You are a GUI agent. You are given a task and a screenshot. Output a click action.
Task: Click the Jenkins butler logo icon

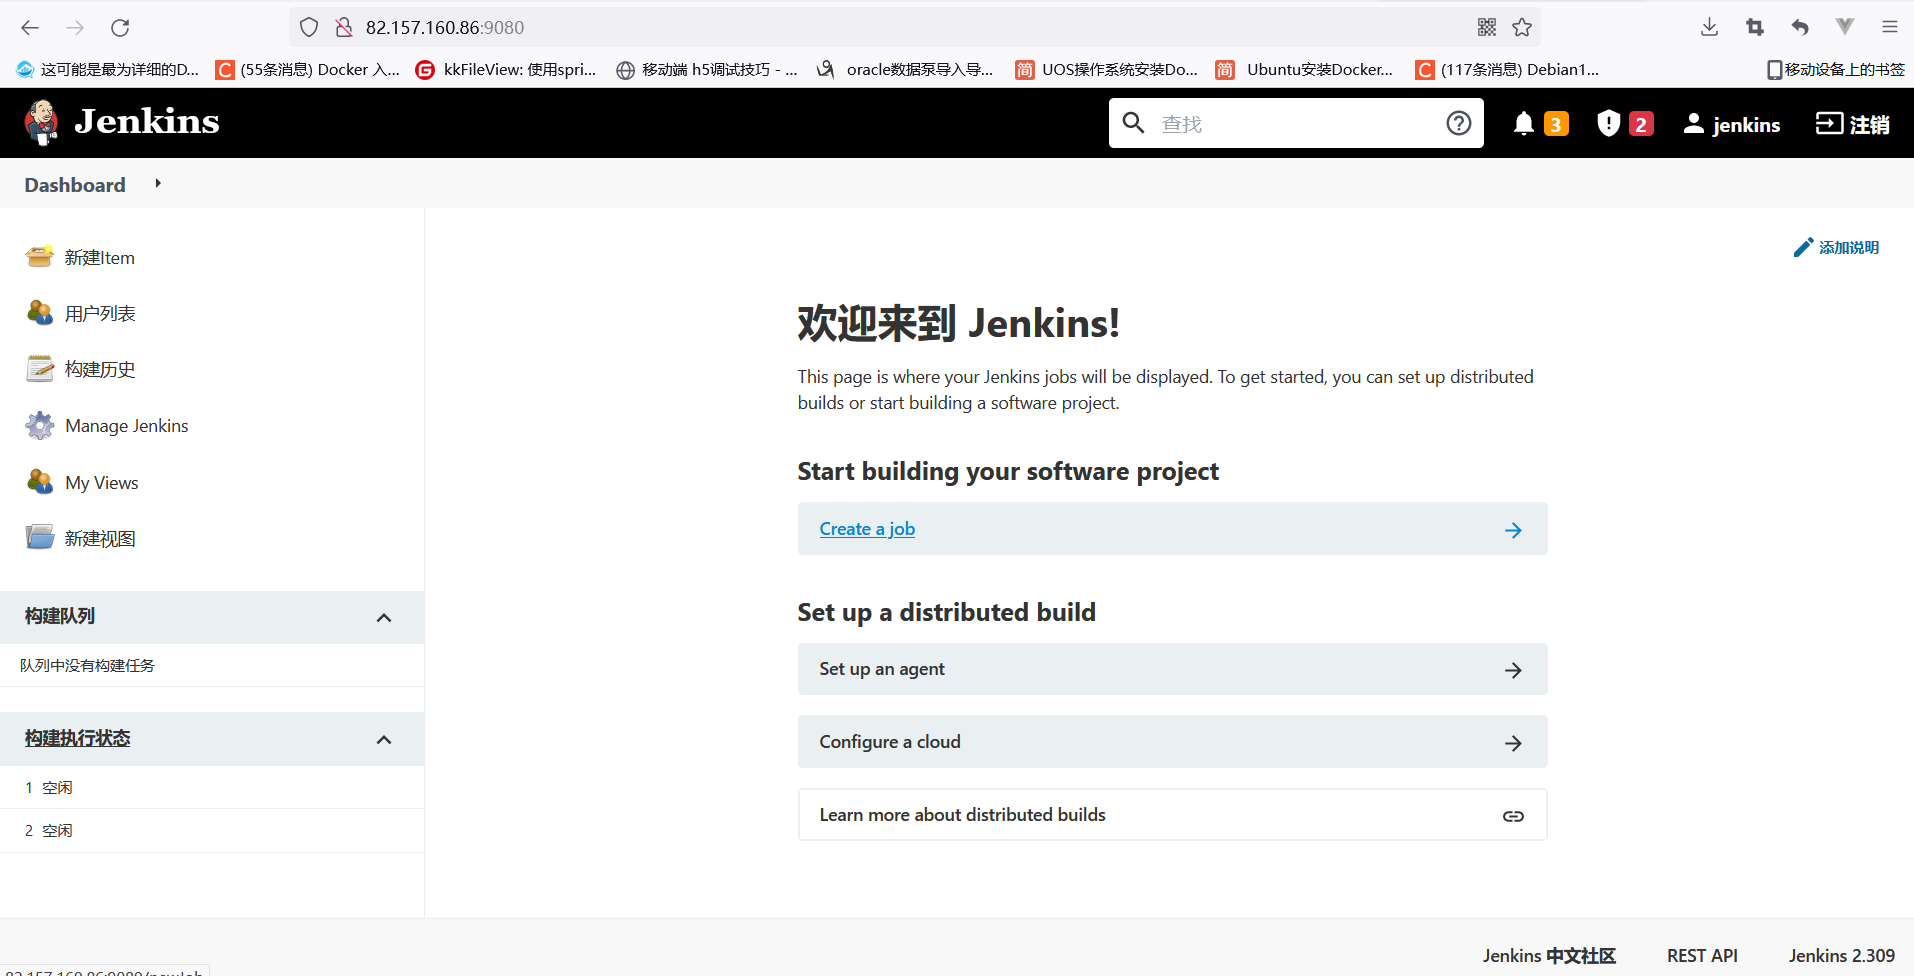pos(41,122)
